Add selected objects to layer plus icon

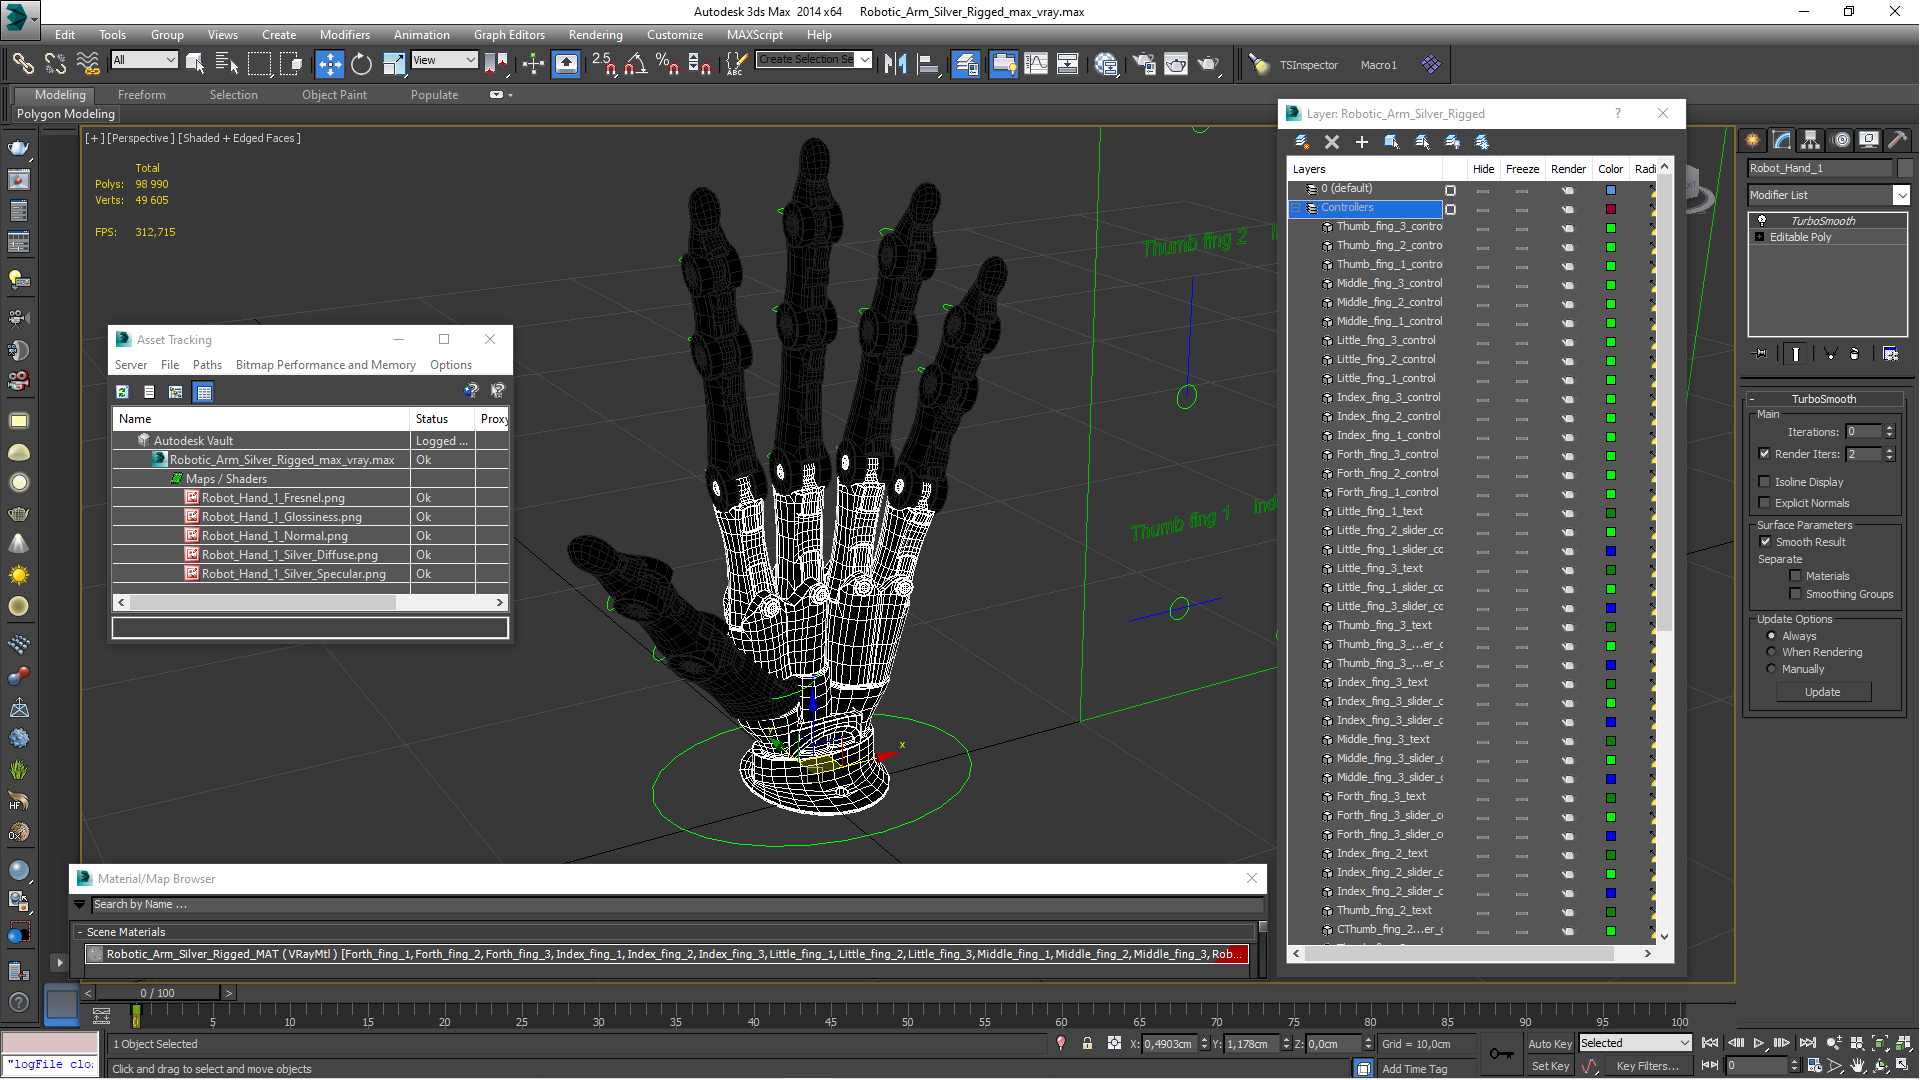tap(1361, 142)
